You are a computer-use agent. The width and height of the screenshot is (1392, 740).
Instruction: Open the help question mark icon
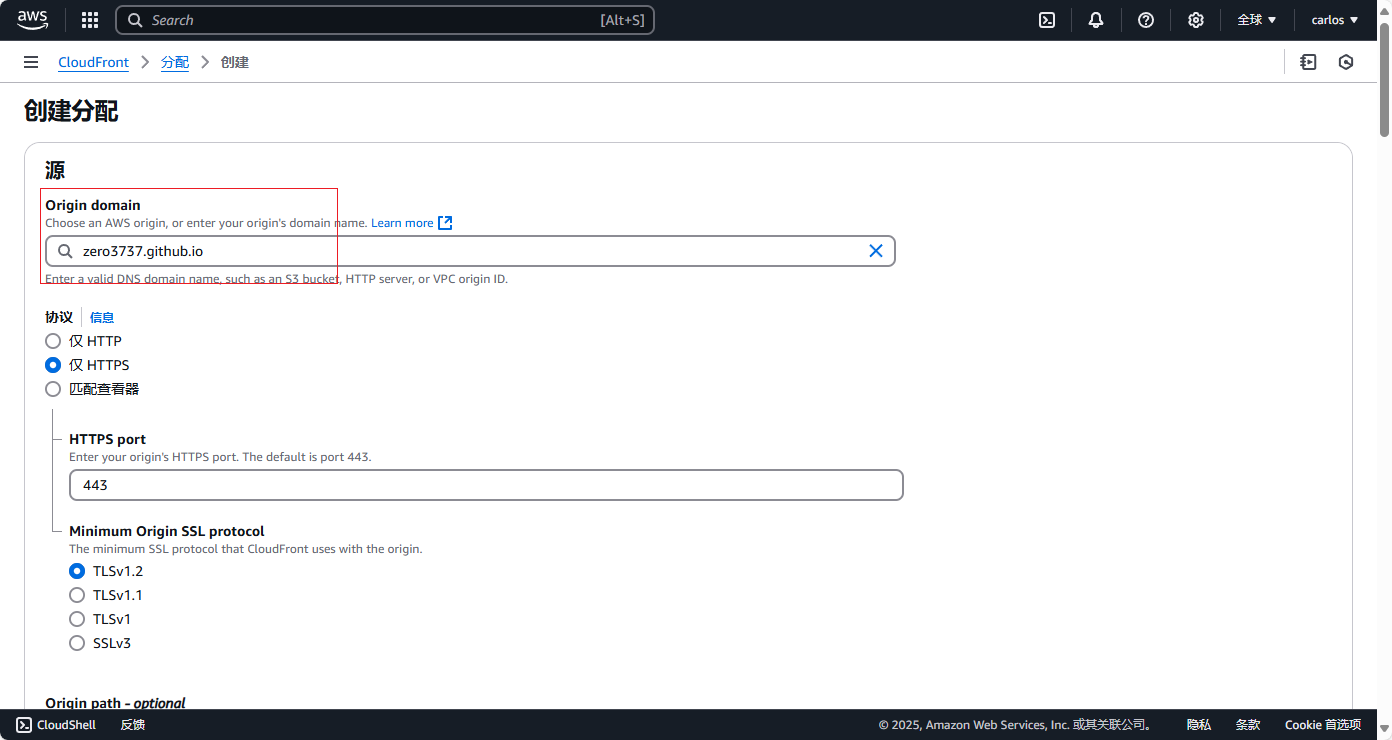click(1147, 20)
